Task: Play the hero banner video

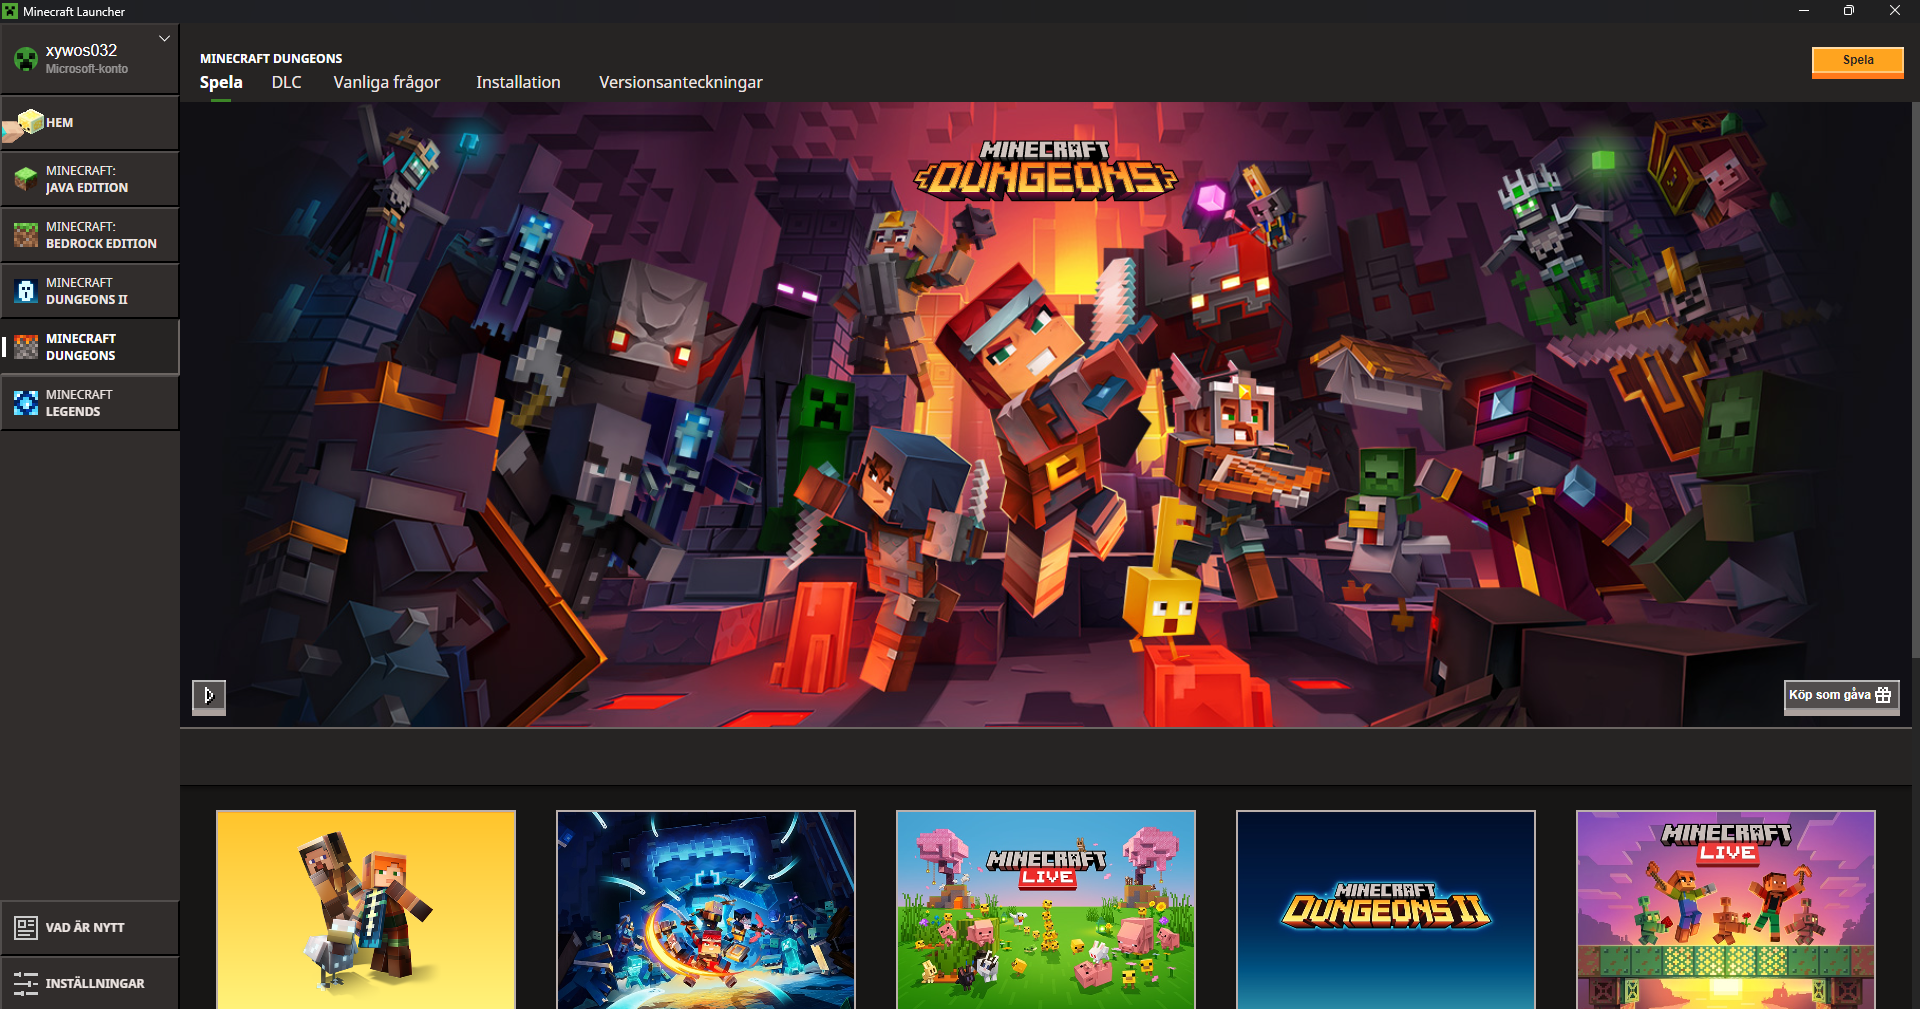Action: [x=209, y=696]
